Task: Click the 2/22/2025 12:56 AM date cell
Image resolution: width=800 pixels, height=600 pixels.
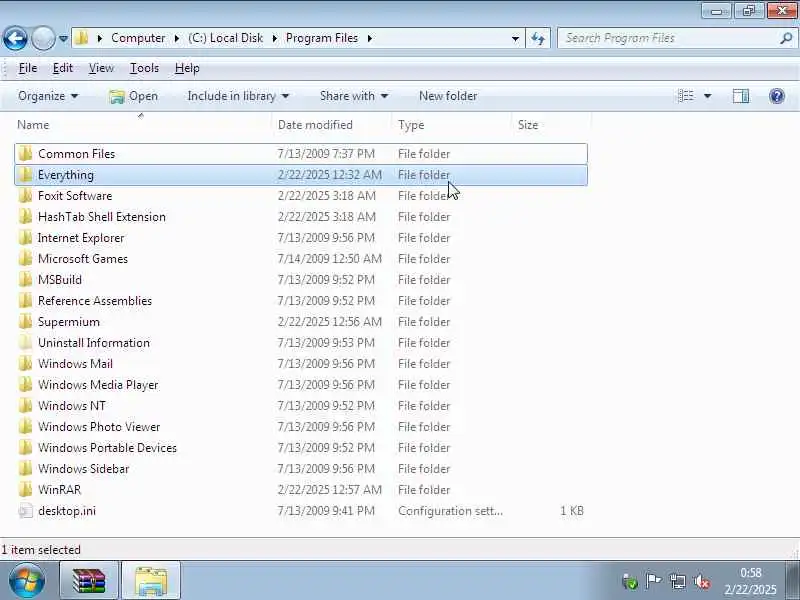Action: [330, 322]
